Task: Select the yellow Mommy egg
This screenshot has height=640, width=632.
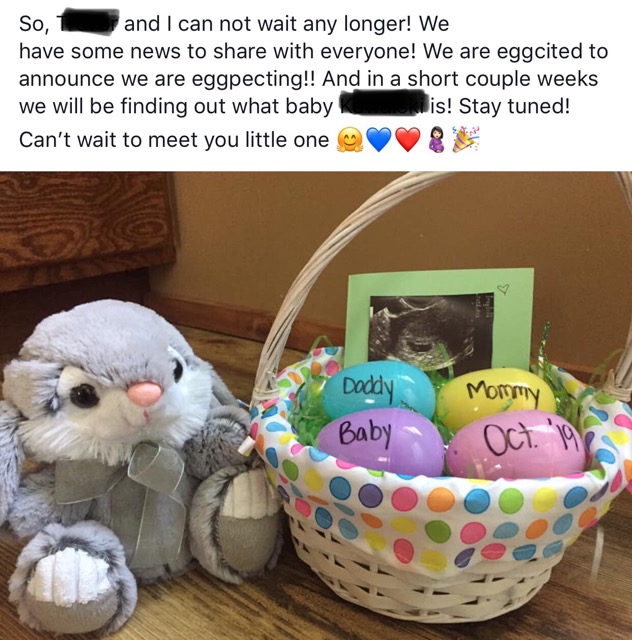Action: pyautogui.click(x=496, y=398)
